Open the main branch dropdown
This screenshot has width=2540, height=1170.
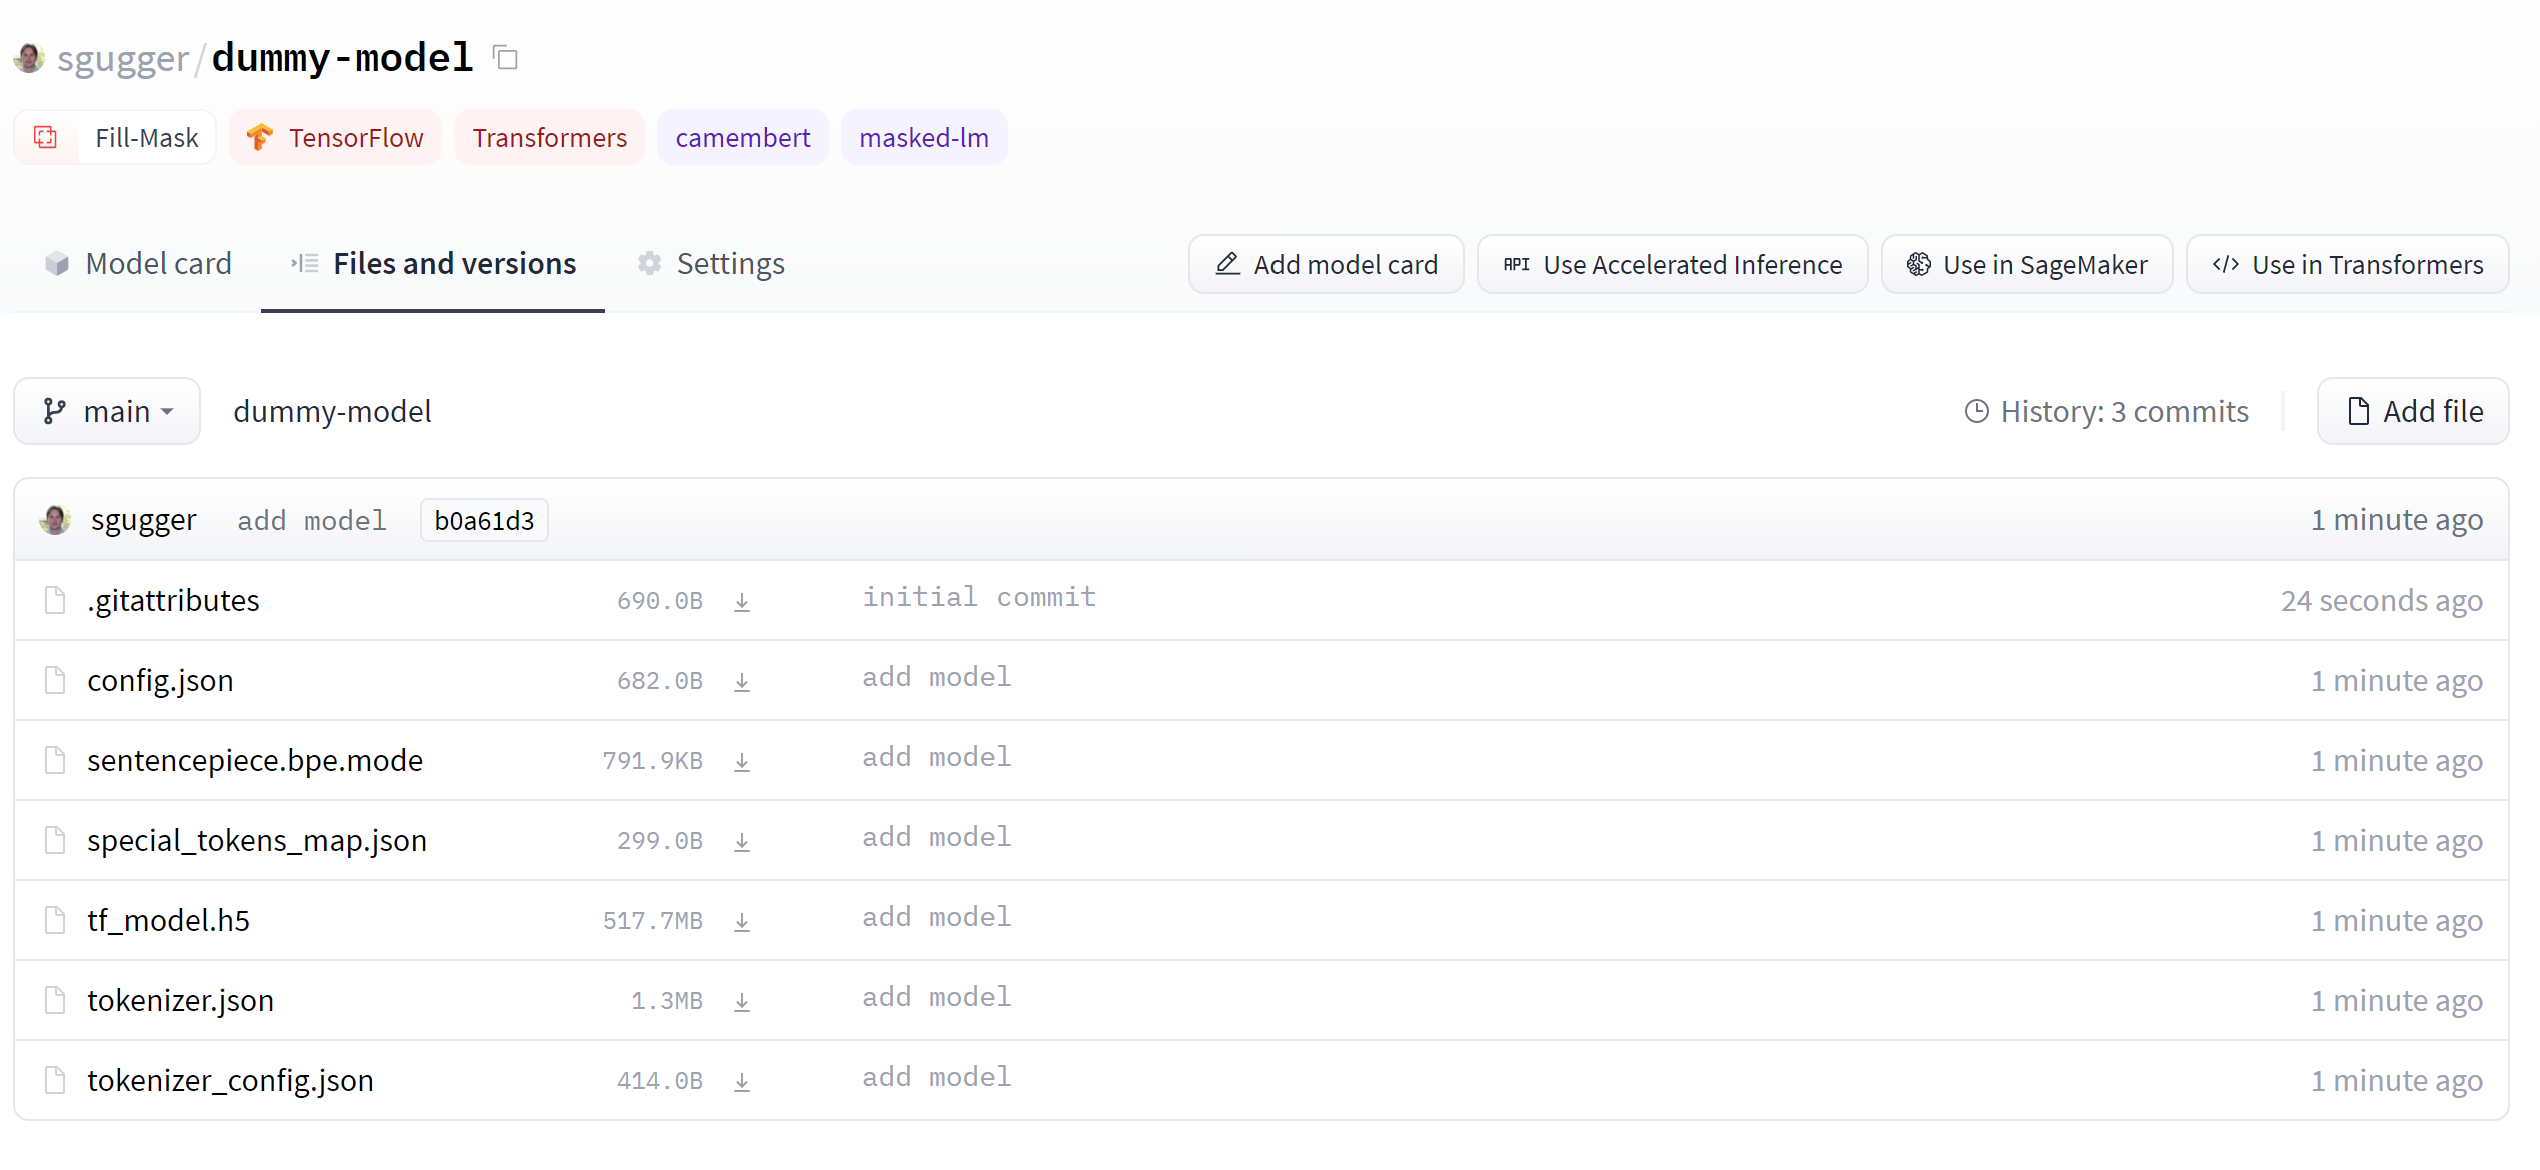pos(105,412)
